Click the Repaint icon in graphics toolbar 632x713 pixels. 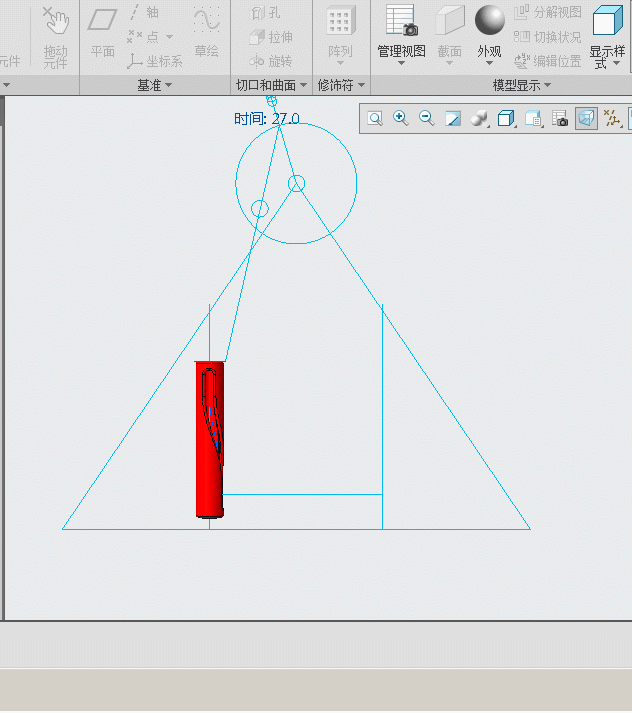pyautogui.click(x=453, y=119)
